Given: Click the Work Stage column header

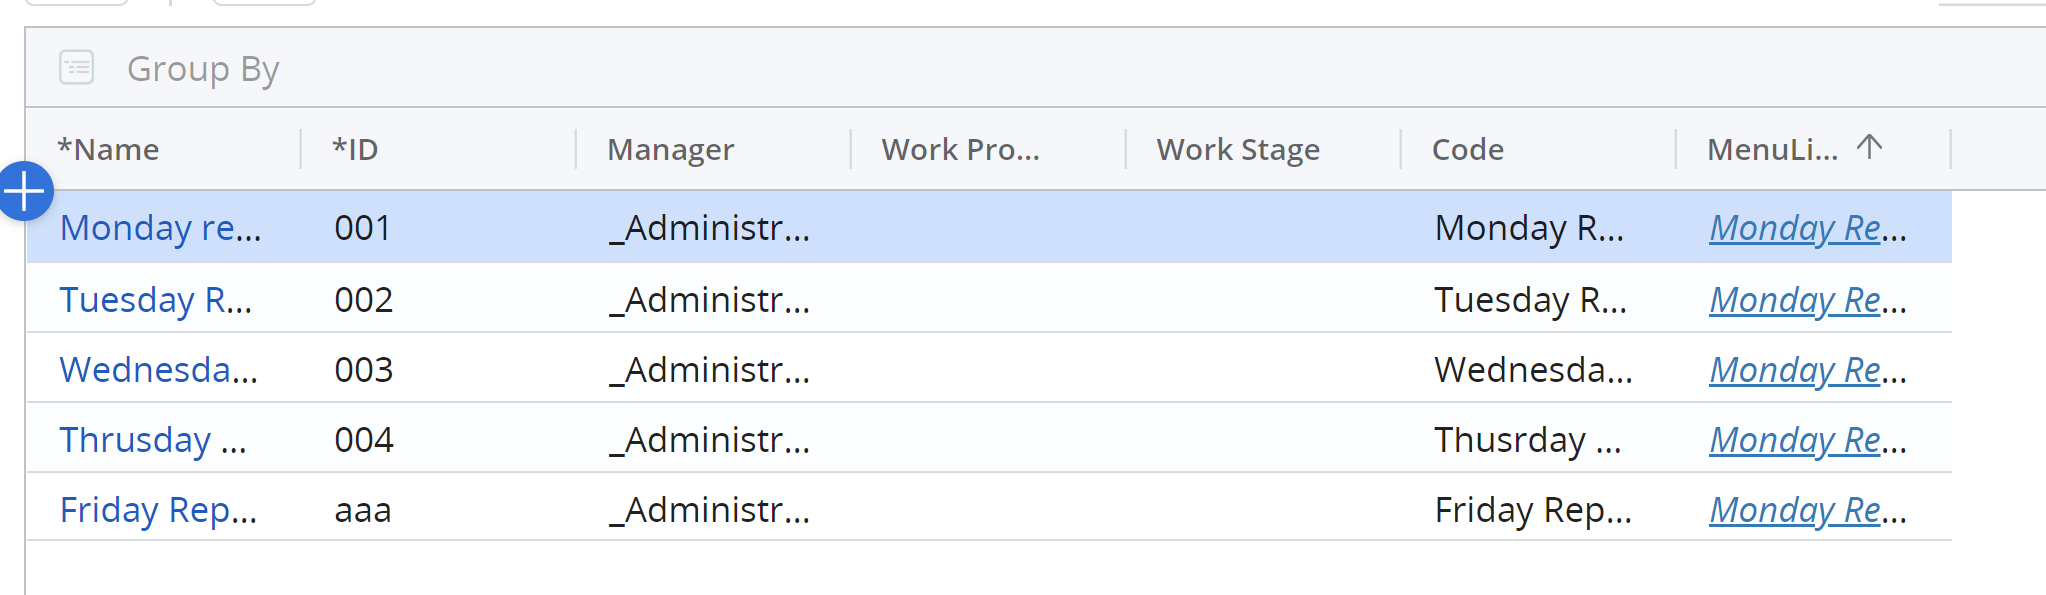Looking at the screenshot, I should coord(1238,150).
